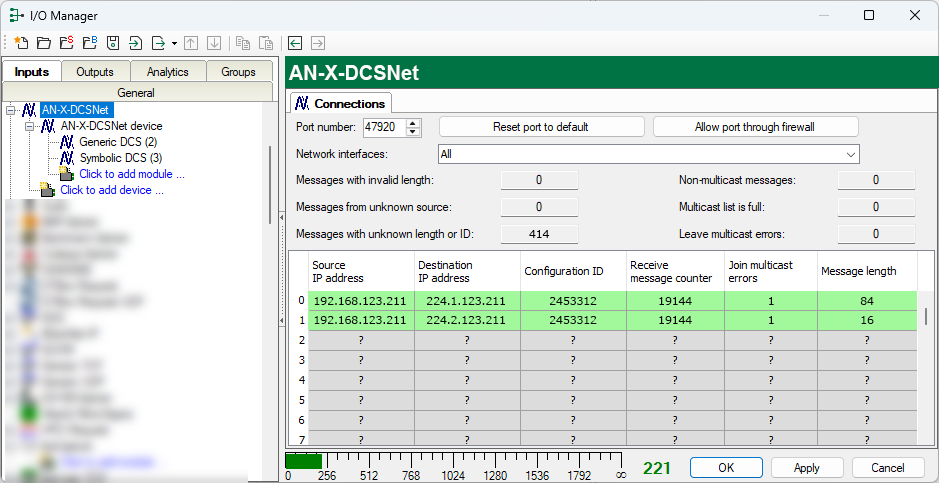This screenshot has width=939, height=483.
Task: Click Messages from unknown source counter
Action: (x=539, y=207)
